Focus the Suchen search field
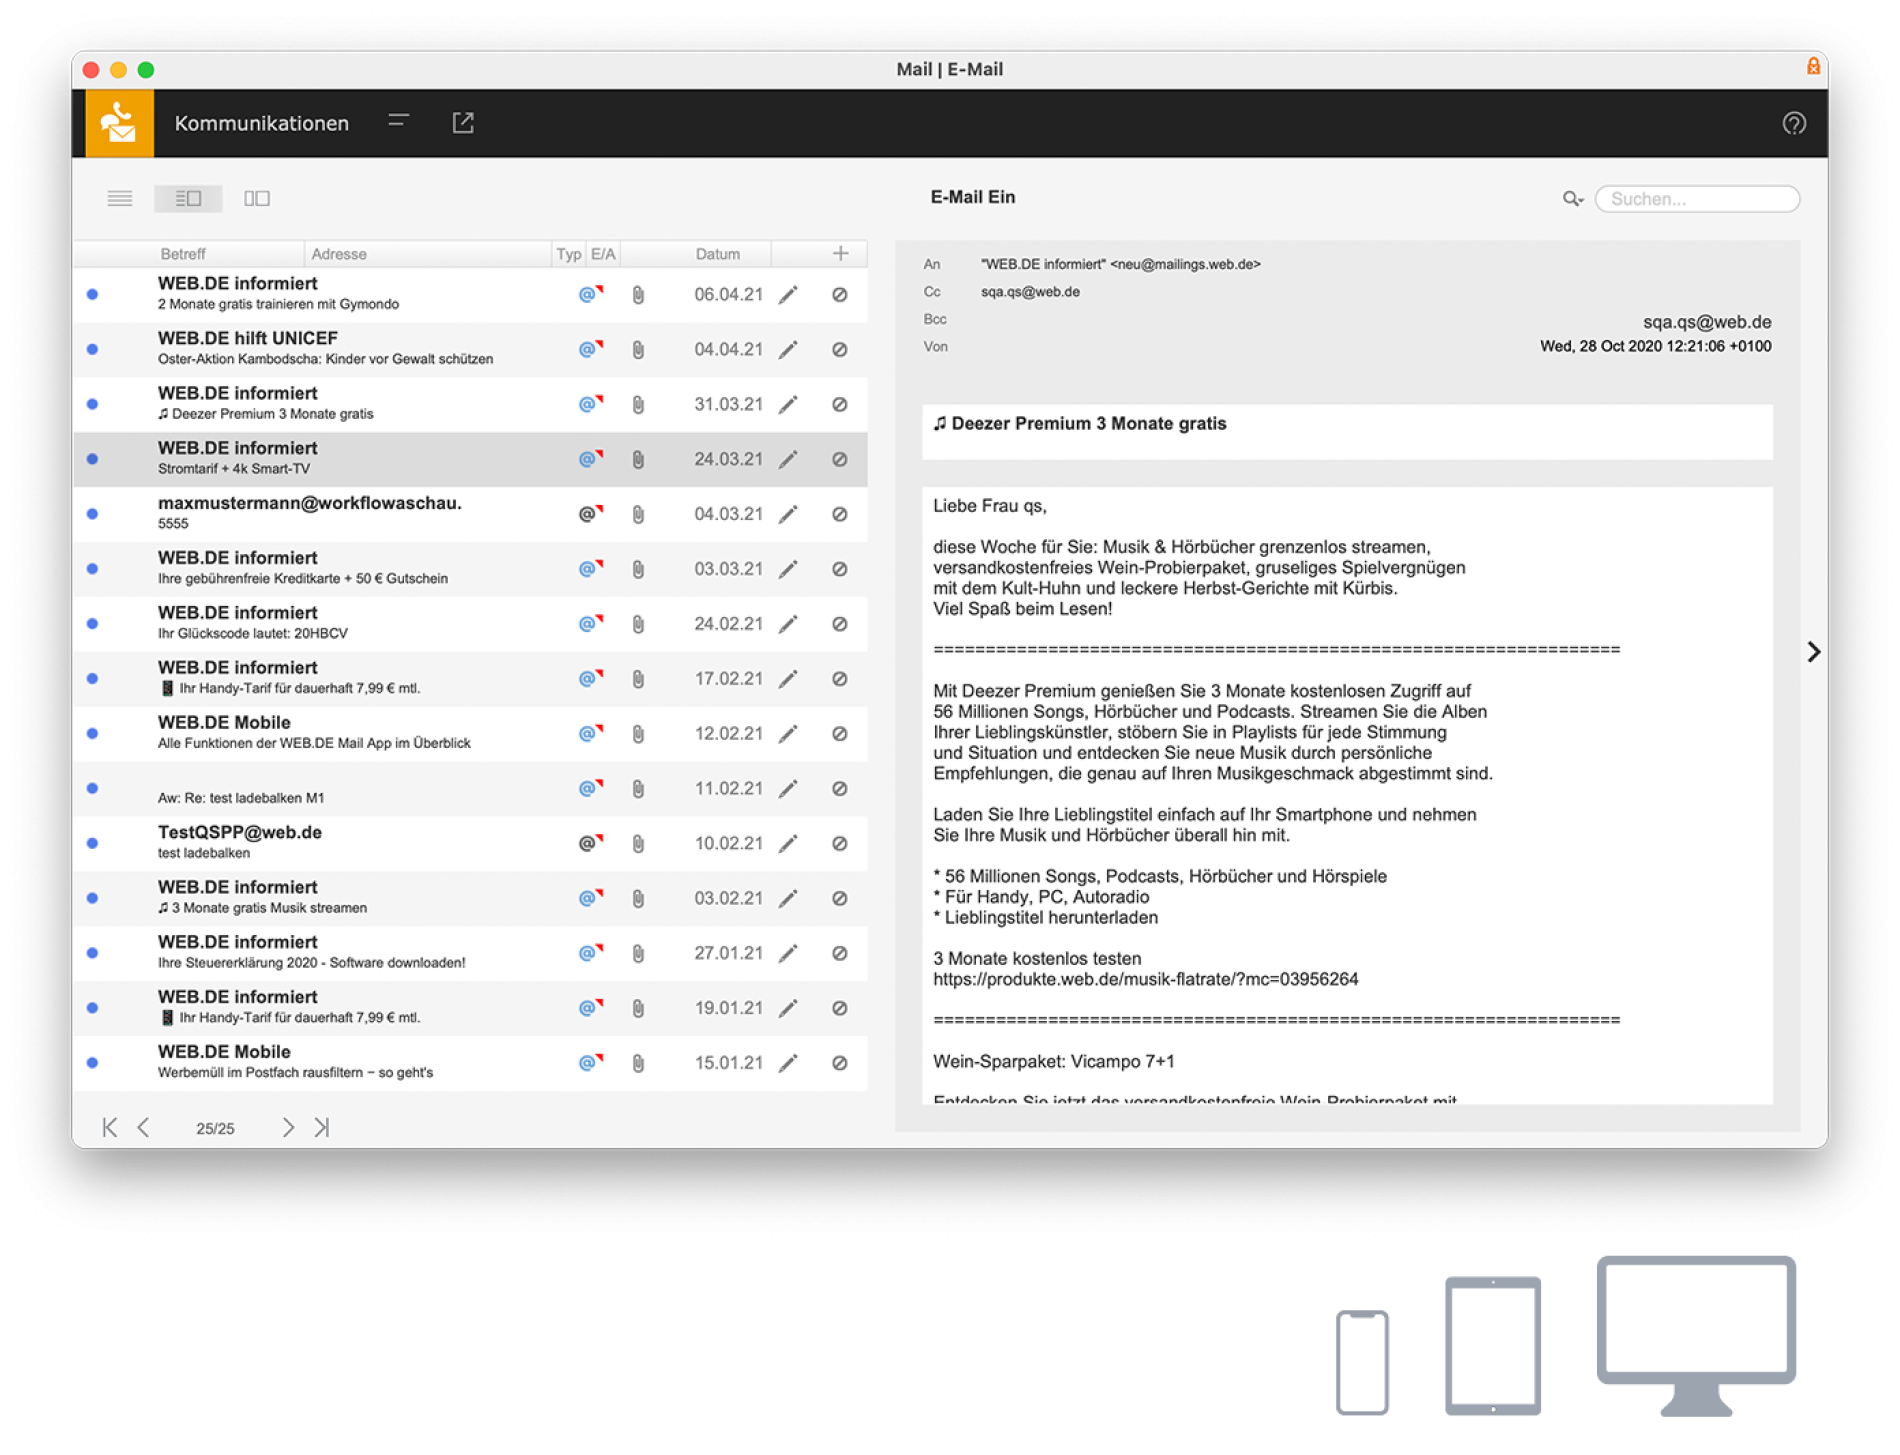 (1697, 199)
